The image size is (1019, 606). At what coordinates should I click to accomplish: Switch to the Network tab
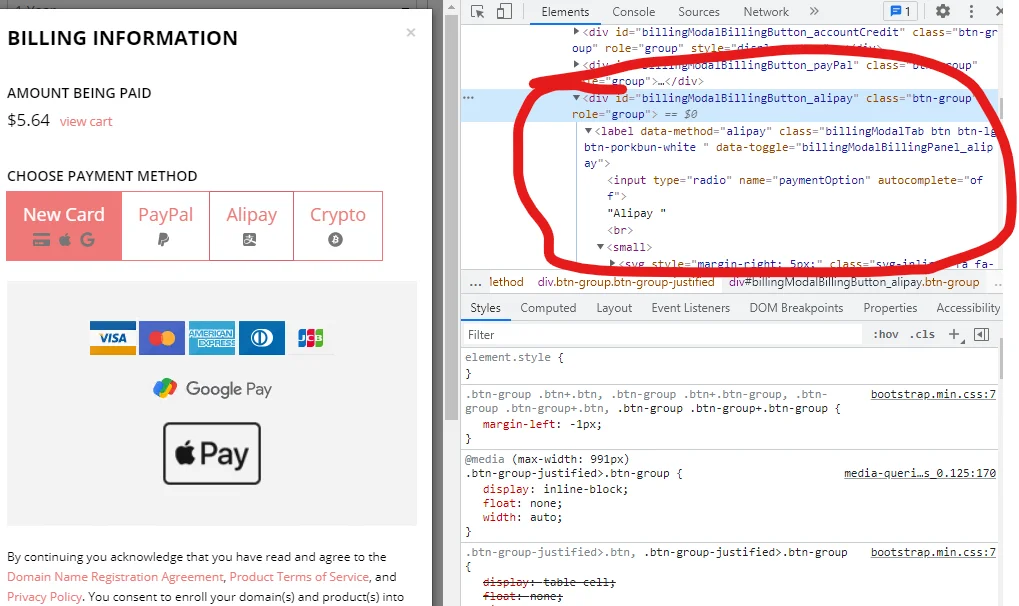coord(766,12)
